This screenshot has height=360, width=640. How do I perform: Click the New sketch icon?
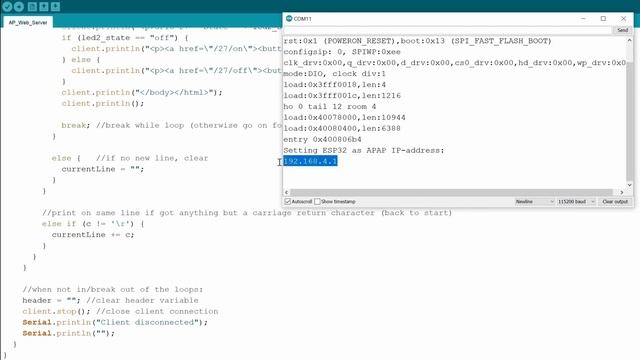click(x=32, y=7)
